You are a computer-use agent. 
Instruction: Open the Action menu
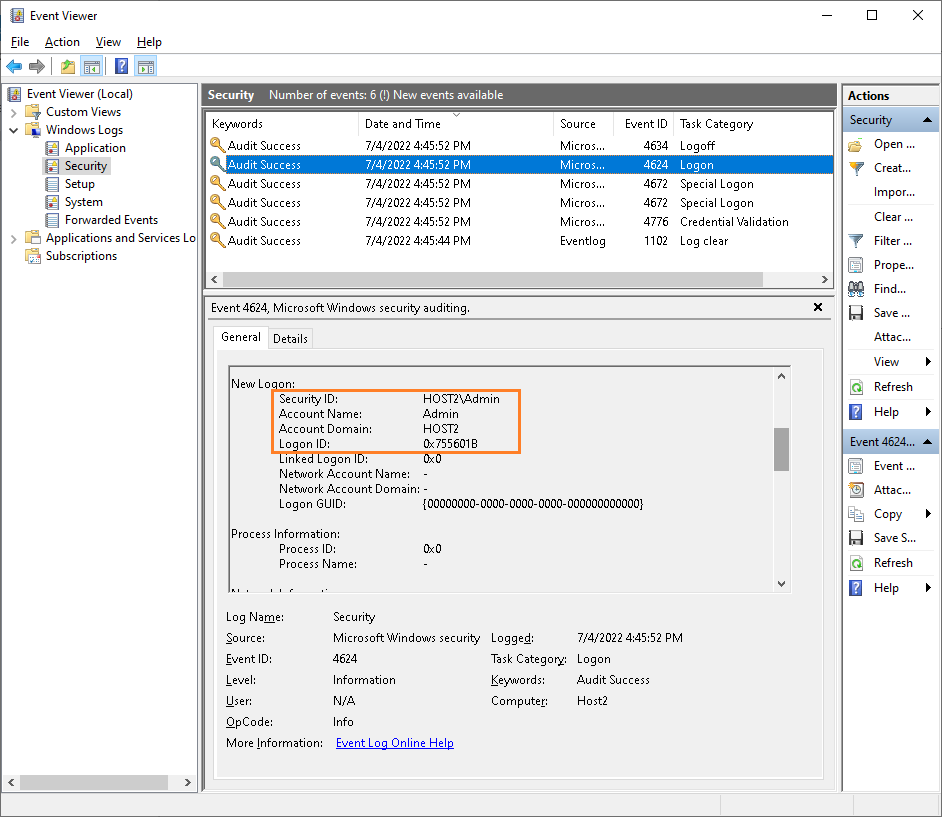click(x=62, y=42)
